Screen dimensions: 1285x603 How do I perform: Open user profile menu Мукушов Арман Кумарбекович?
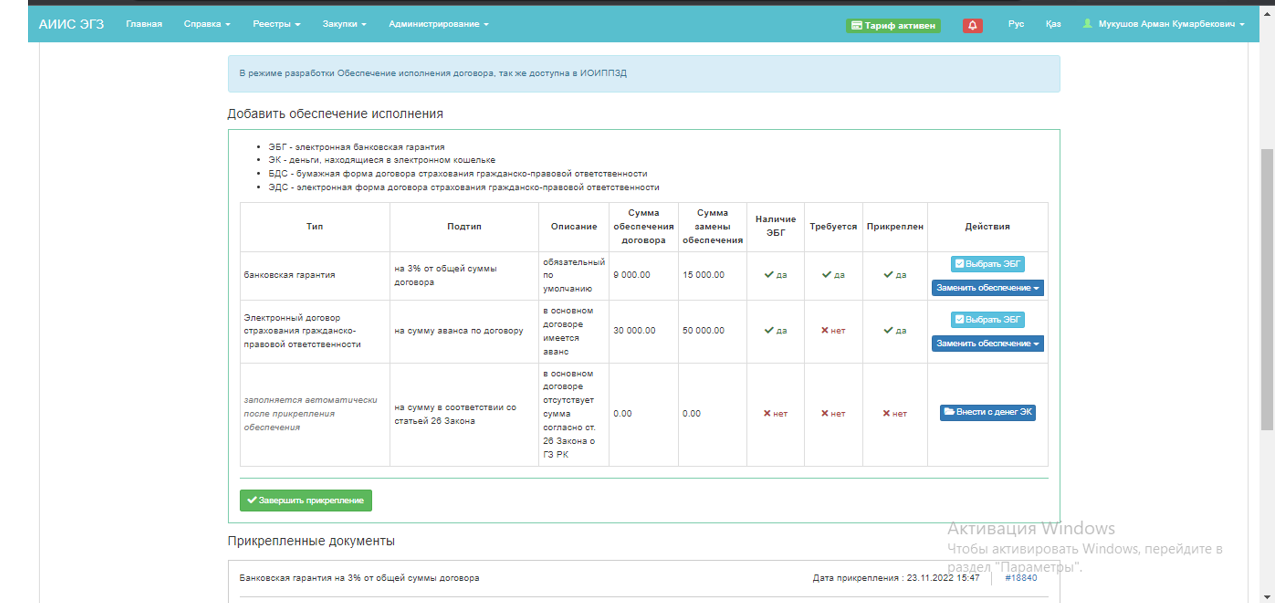(x=1164, y=24)
